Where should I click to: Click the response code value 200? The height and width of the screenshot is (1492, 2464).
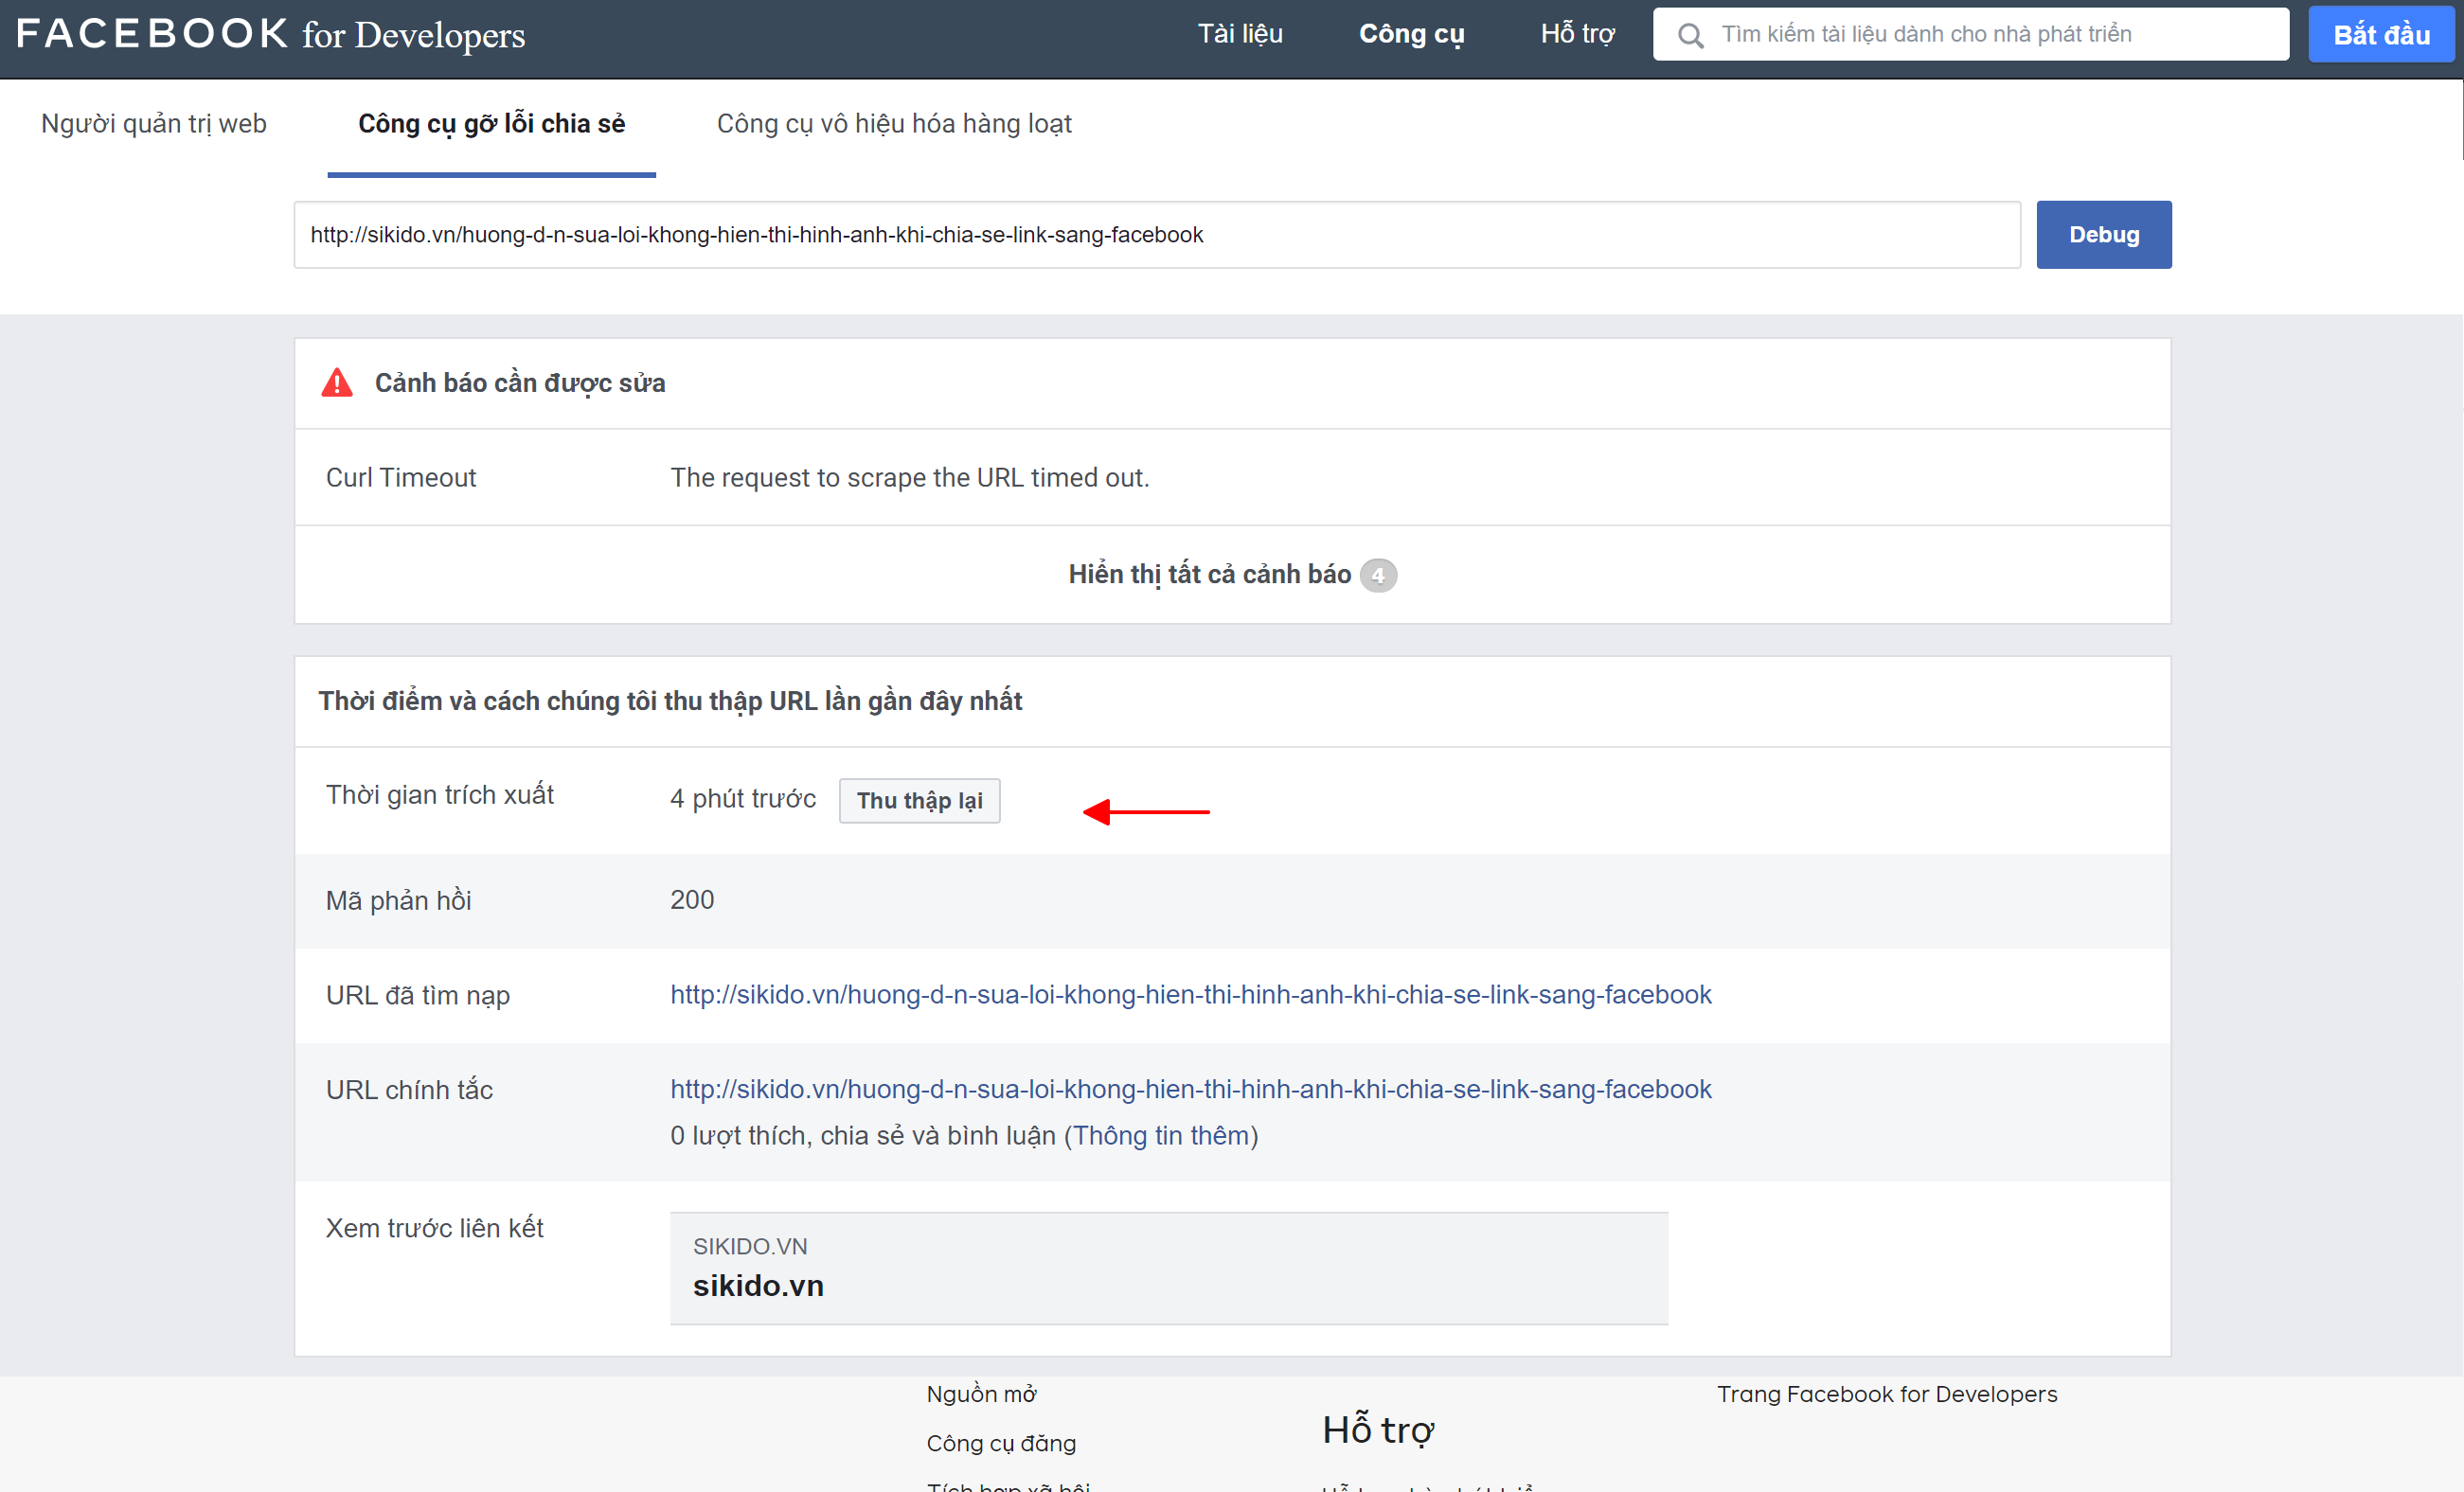click(692, 900)
